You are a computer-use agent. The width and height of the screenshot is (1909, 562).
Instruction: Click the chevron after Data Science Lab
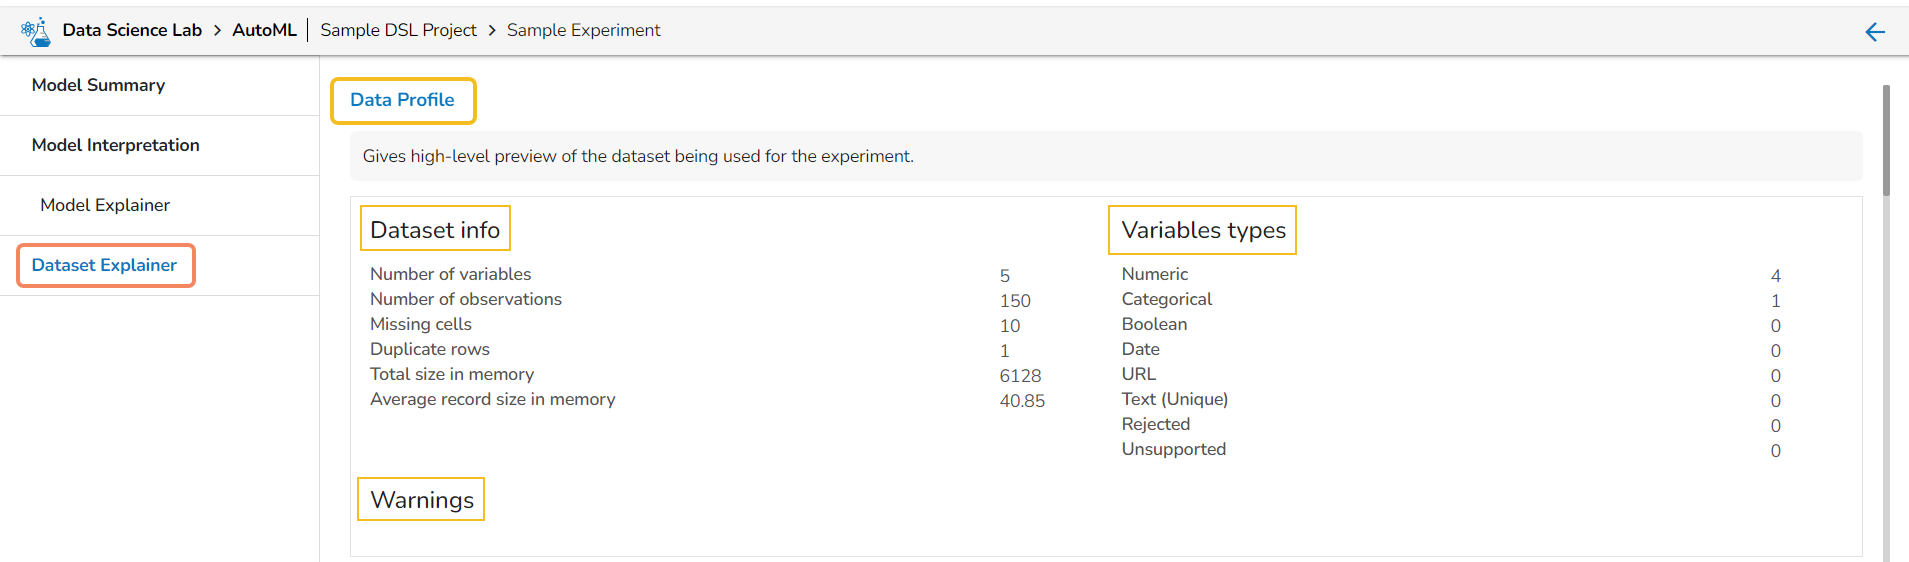tap(217, 31)
